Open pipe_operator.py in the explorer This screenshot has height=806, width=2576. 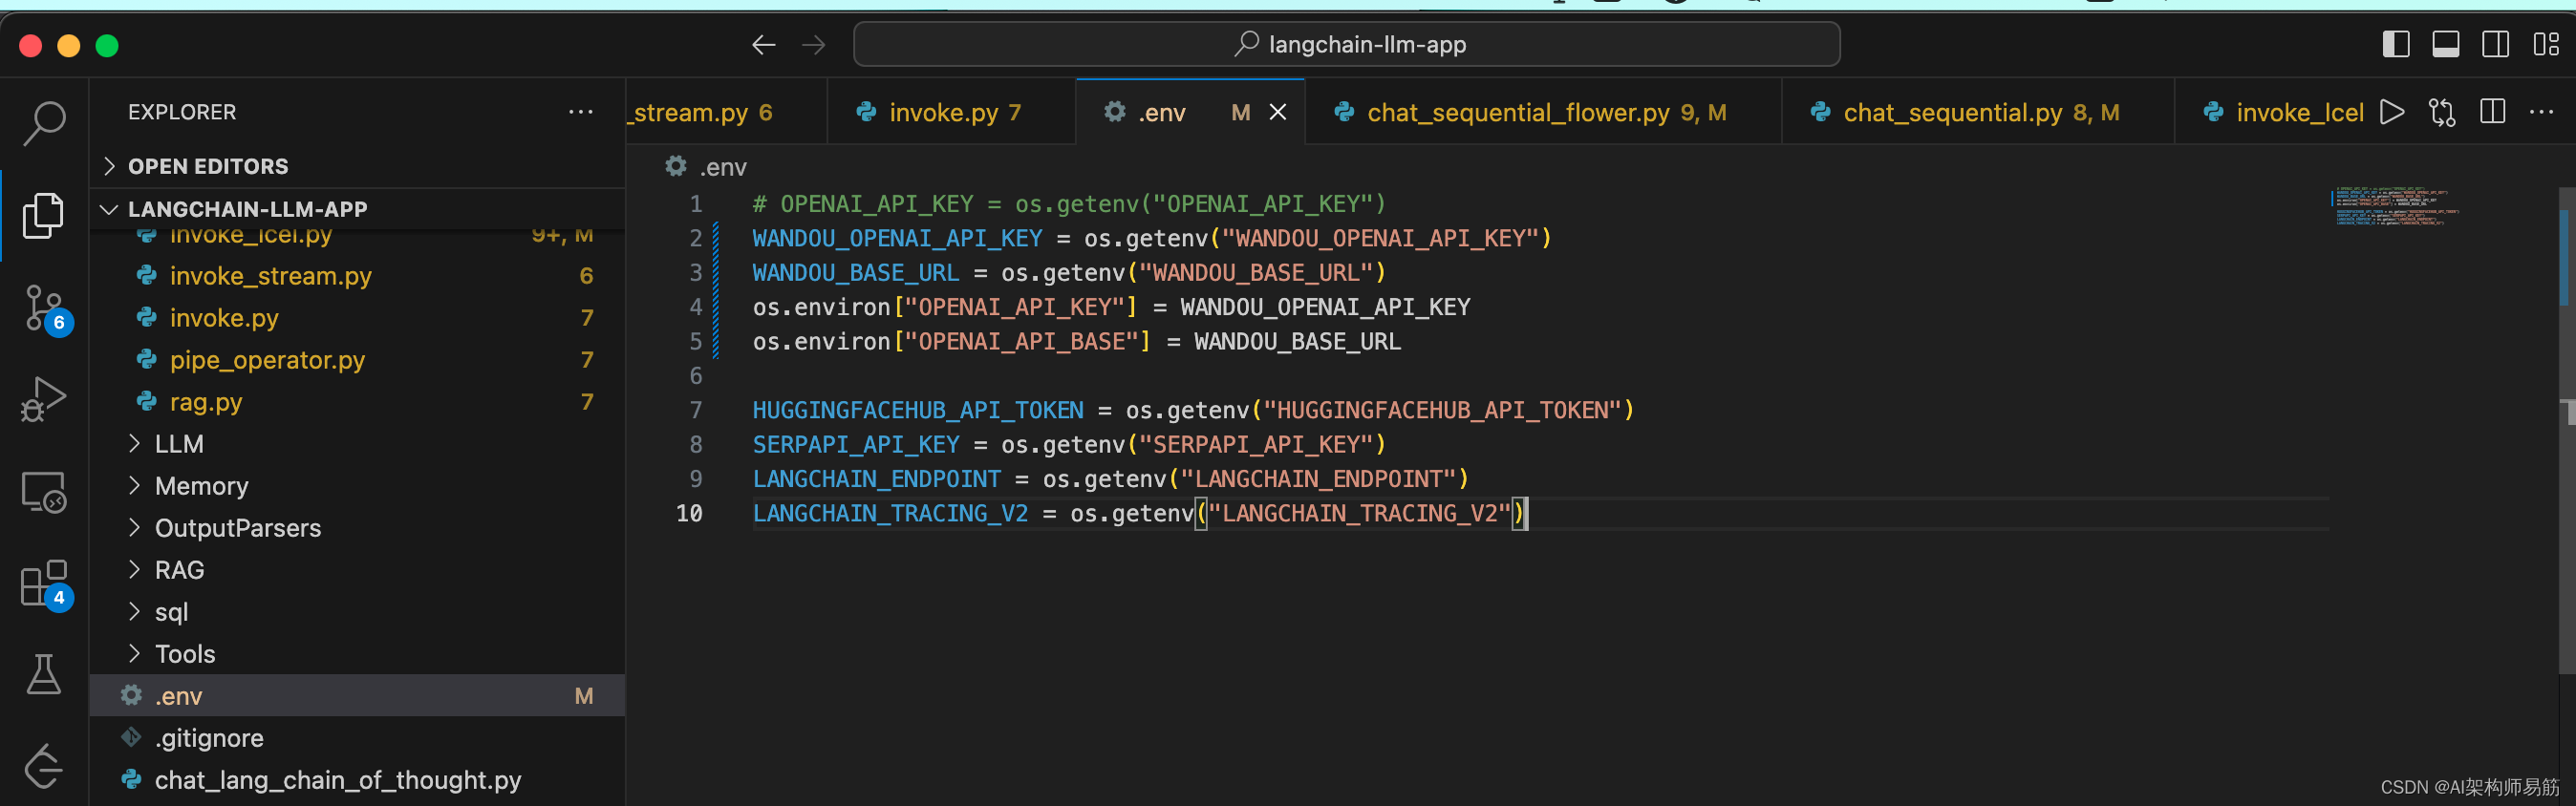pos(358,359)
